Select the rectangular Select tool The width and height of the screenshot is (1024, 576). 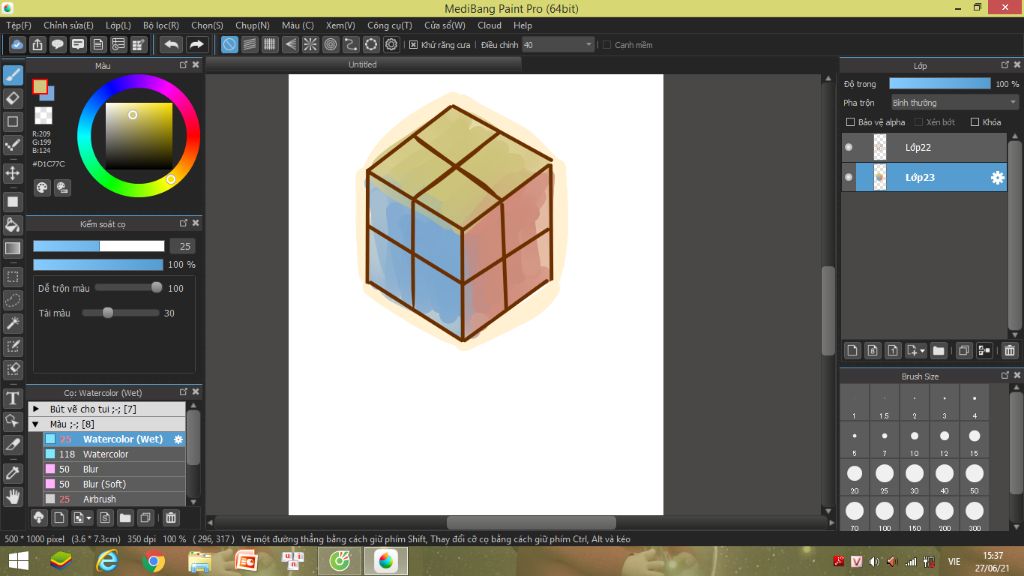click(x=13, y=277)
